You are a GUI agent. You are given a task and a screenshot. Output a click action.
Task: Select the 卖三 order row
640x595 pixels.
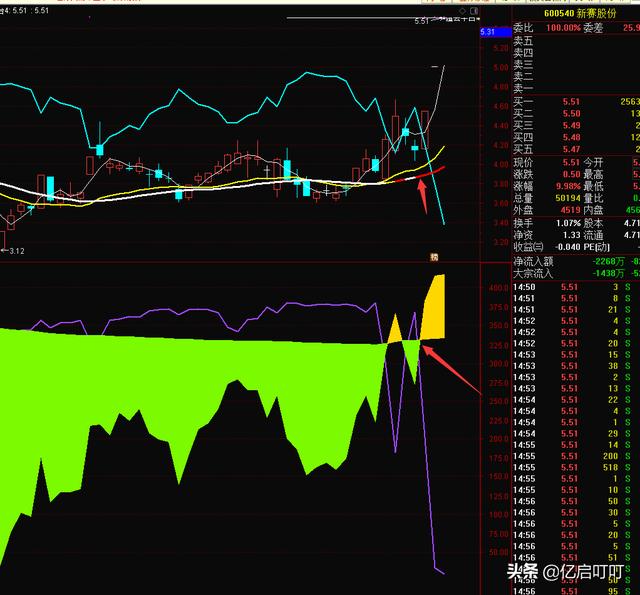[x=576, y=65]
